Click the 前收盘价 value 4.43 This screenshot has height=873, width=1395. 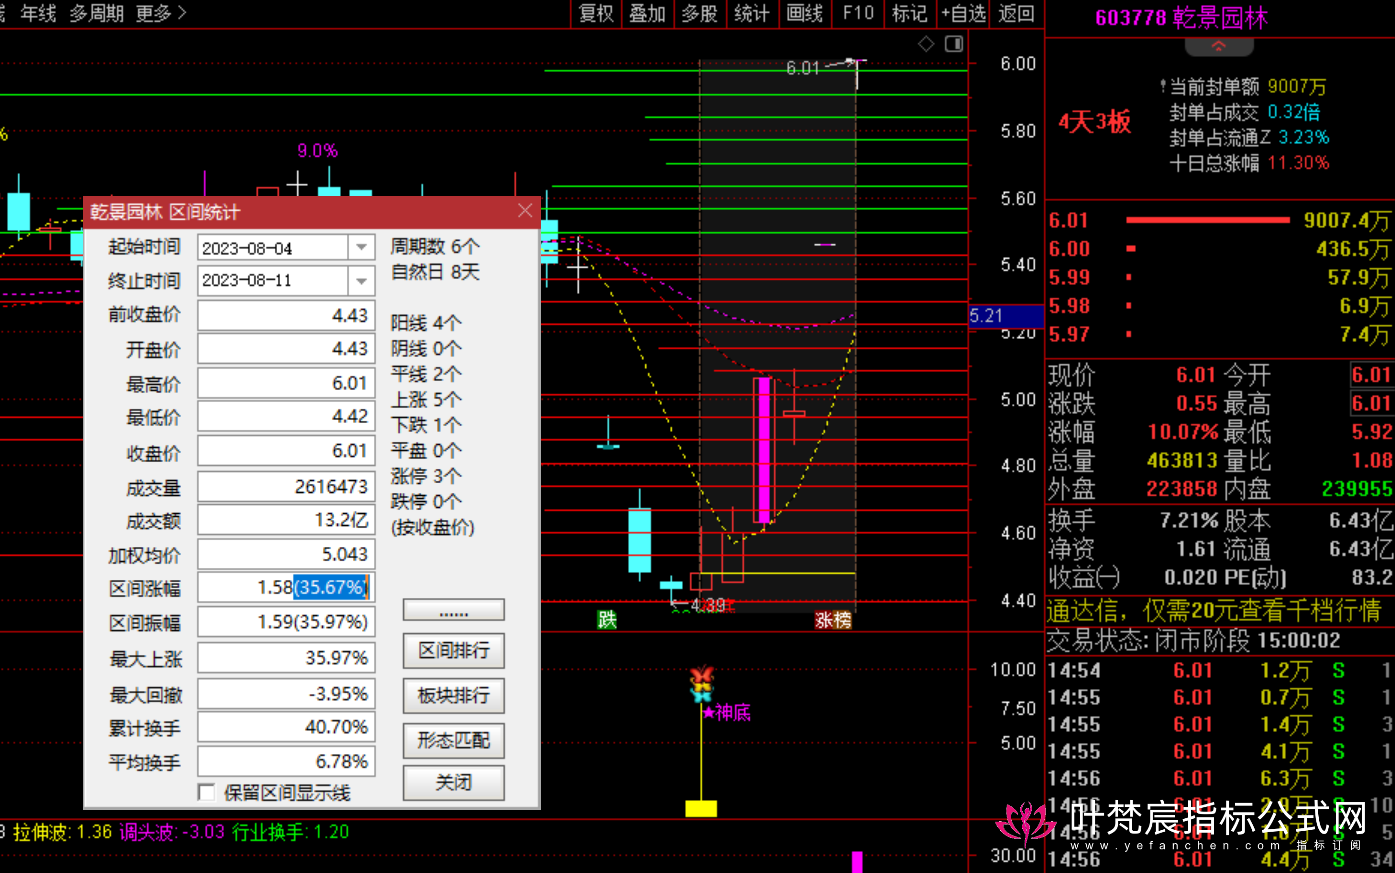tap(286, 315)
